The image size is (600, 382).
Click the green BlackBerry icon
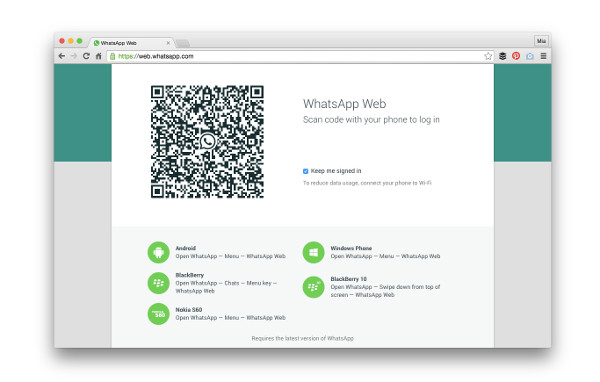(158, 283)
